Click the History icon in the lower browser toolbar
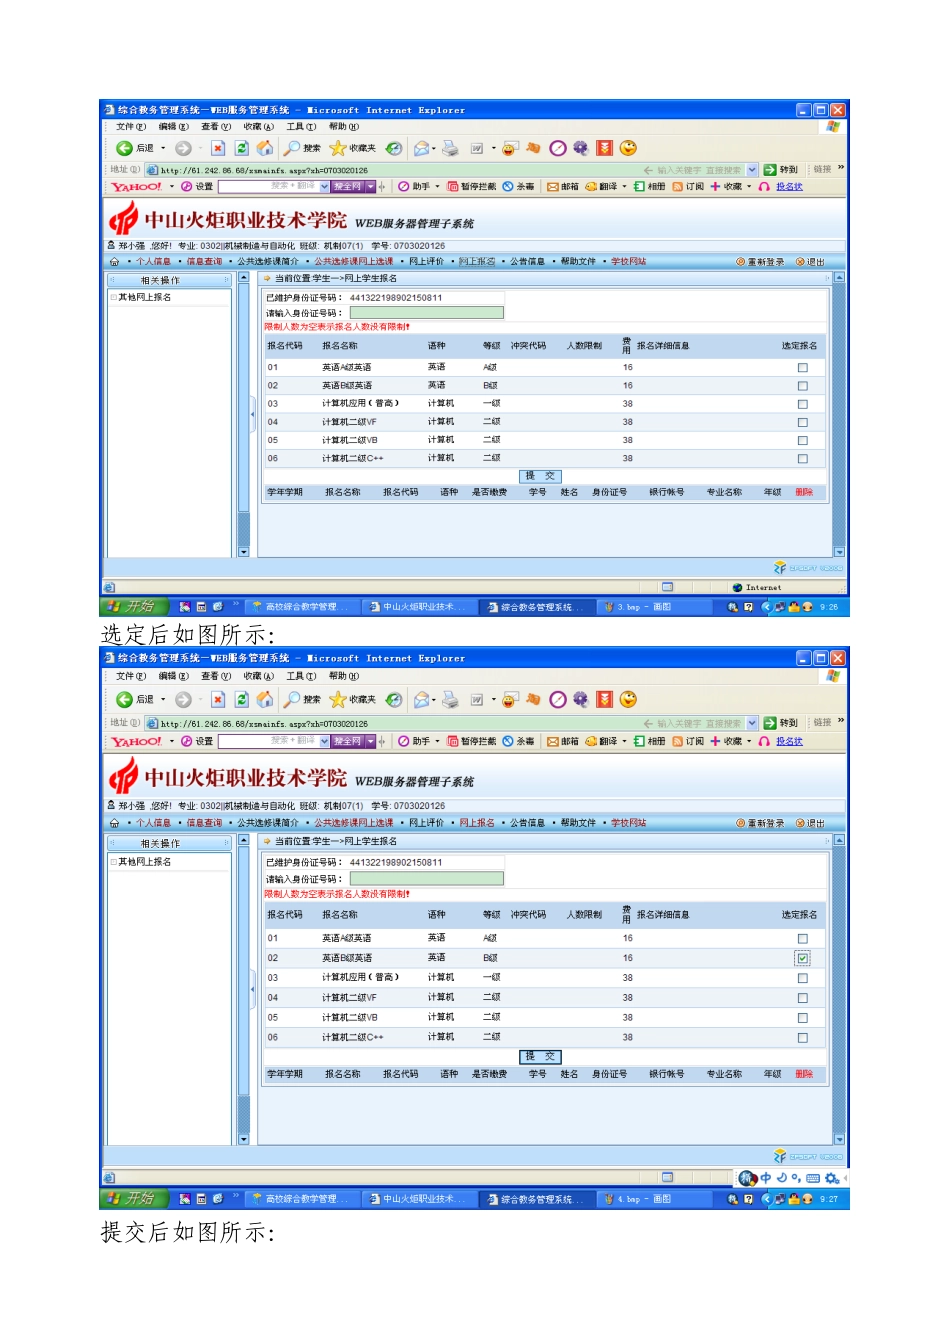 pyautogui.click(x=394, y=699)
